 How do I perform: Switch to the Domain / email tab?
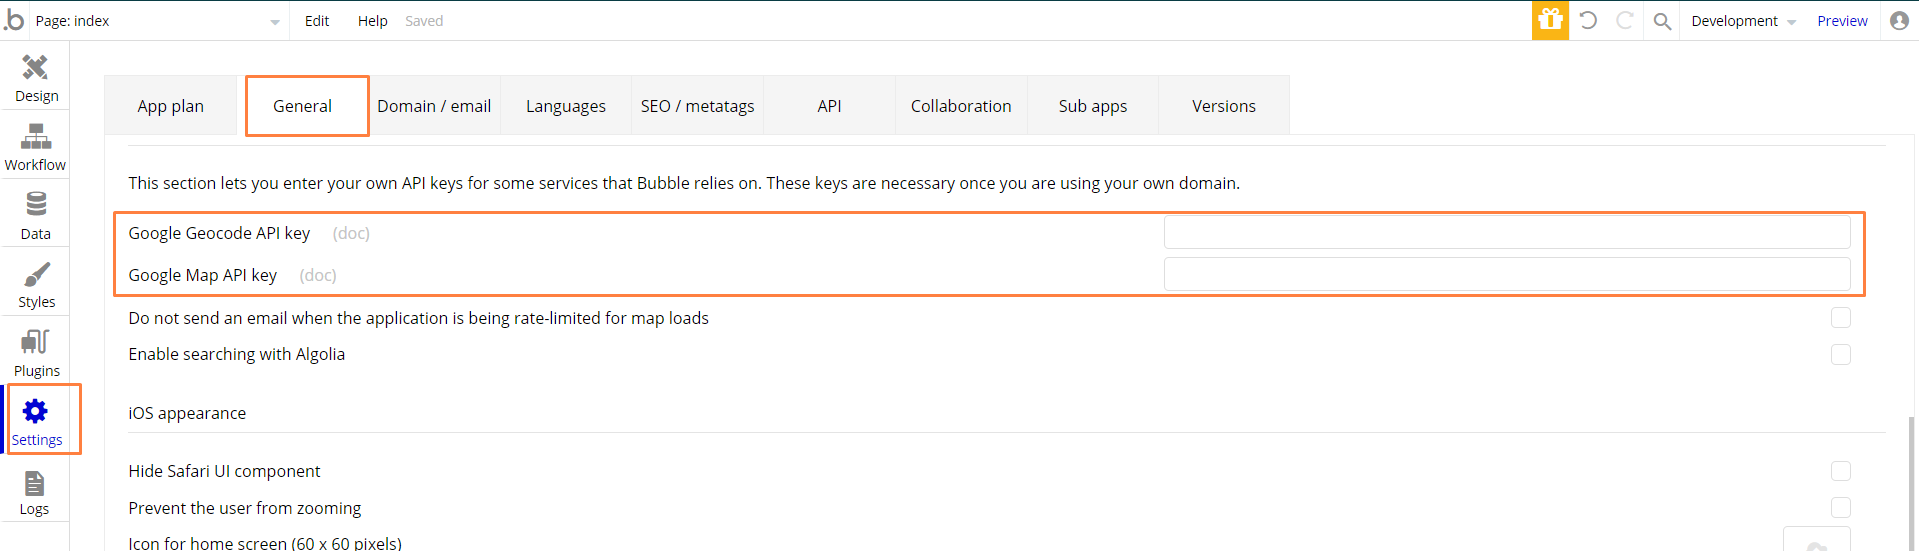[x=434, y=106]
